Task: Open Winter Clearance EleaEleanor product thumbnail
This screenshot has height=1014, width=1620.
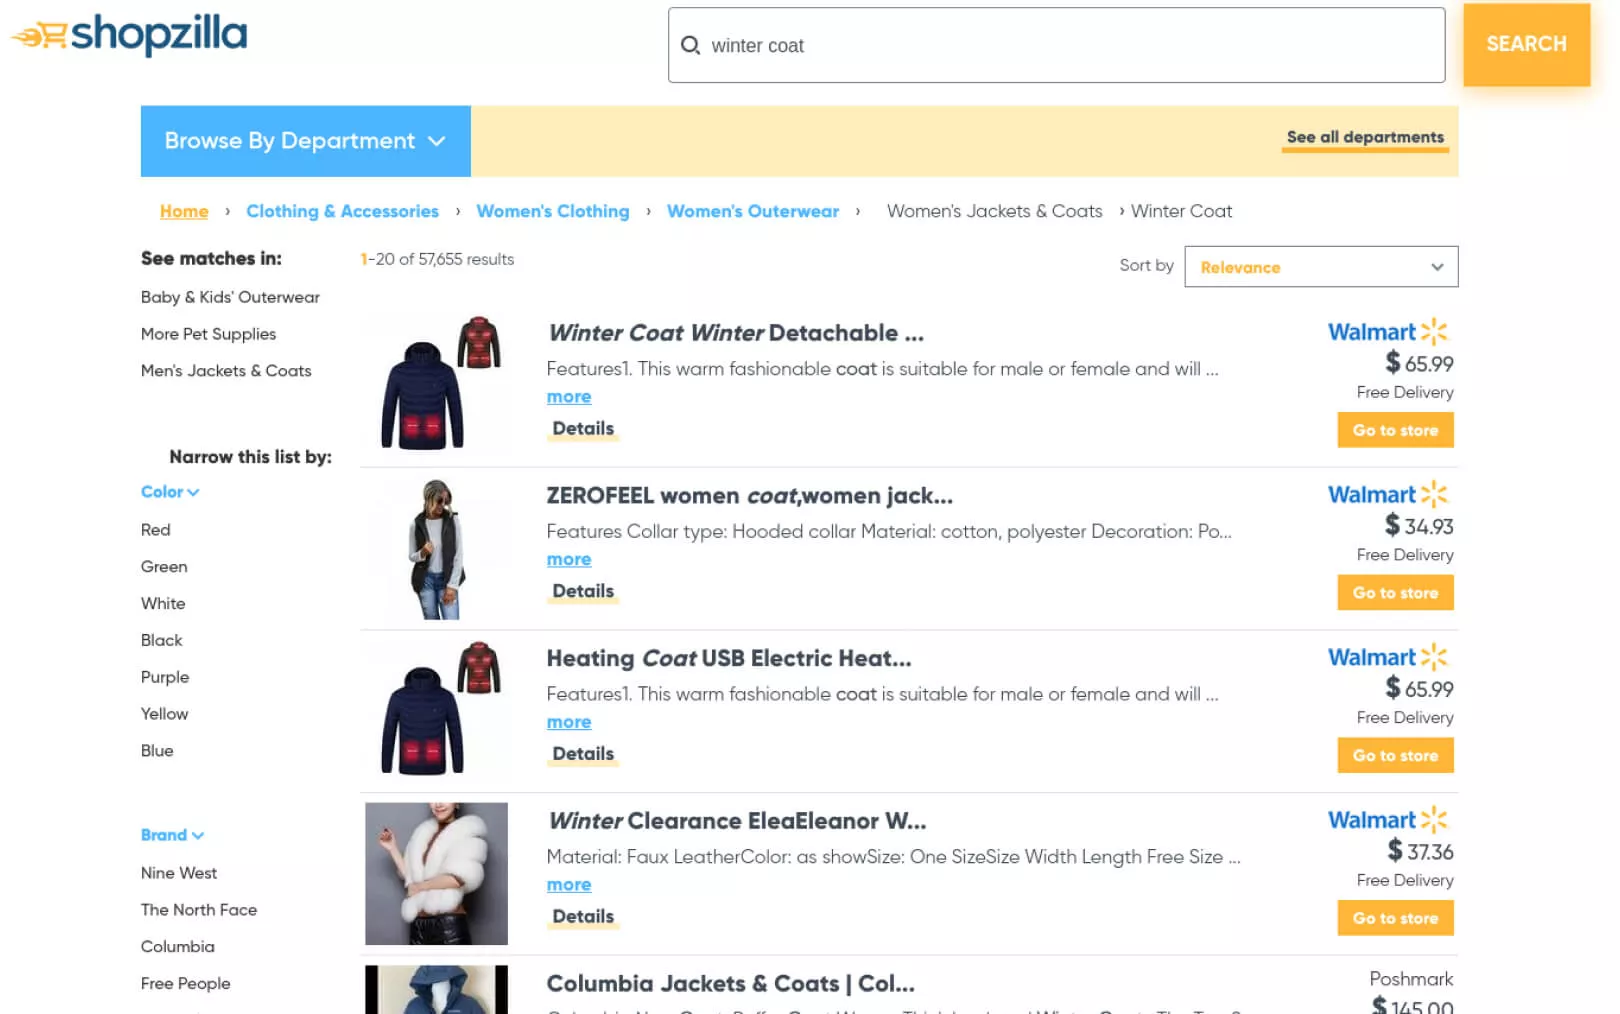Action: pyautogui.click(x=437, y=874)
